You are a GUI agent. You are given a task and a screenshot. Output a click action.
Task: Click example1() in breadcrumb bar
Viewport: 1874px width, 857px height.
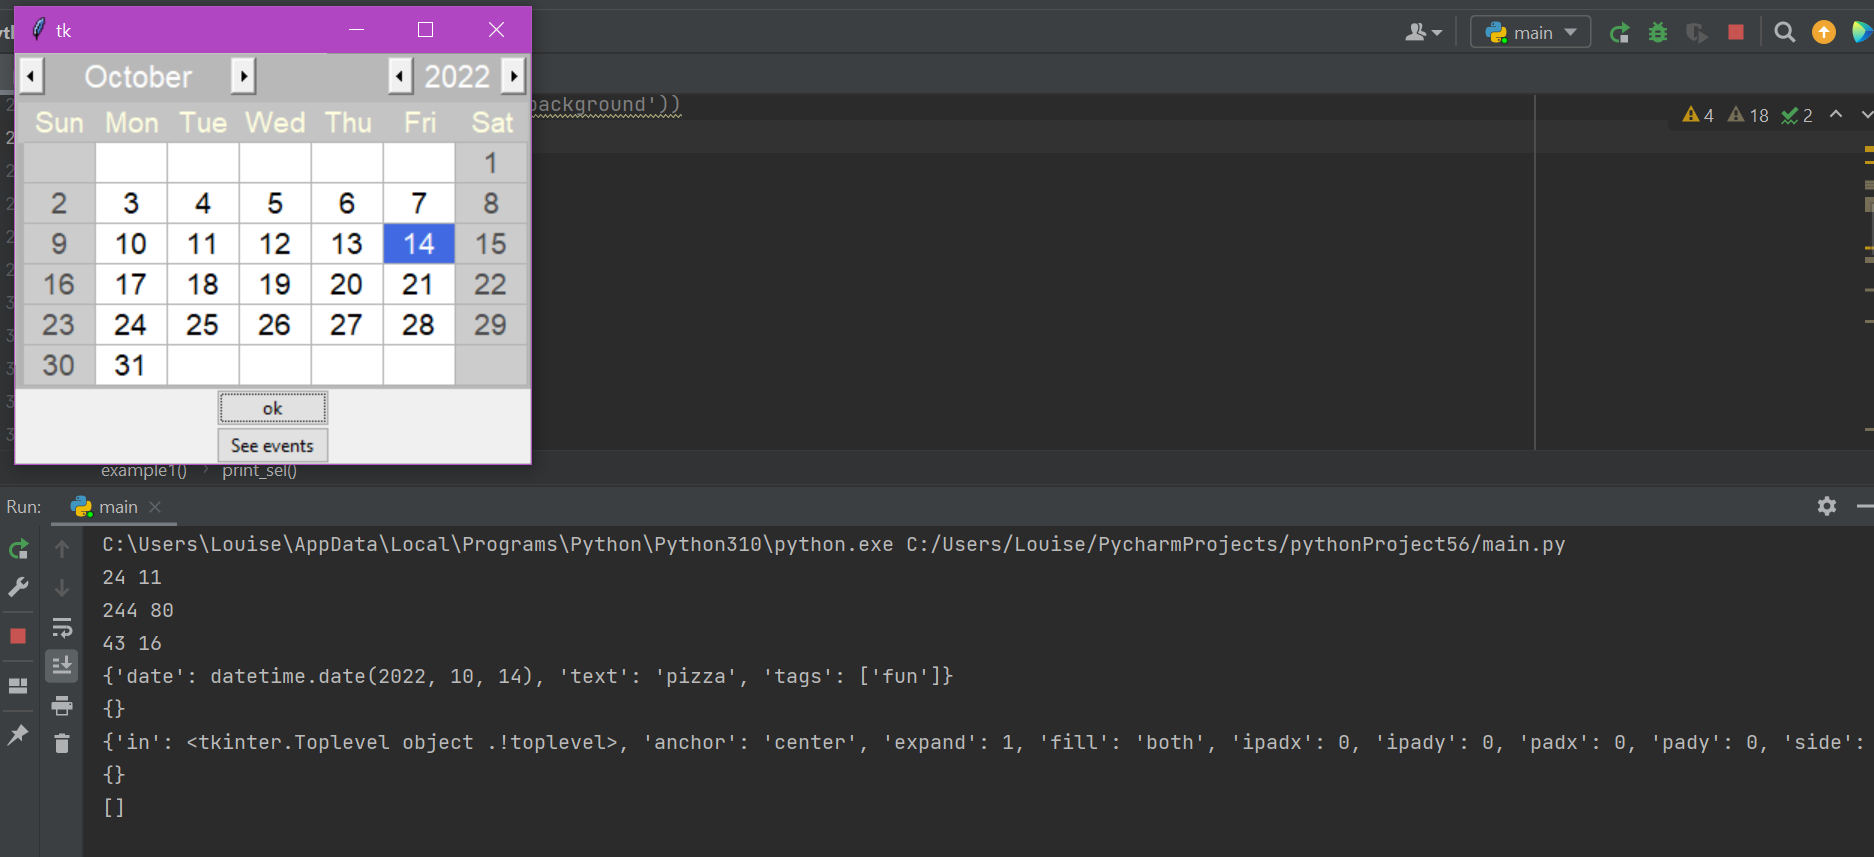(x=144, y=470)
